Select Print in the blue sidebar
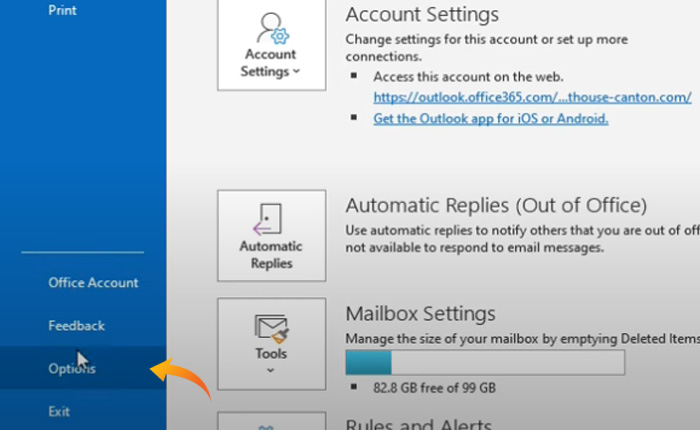This screenshot has width=700, height=430. (62, 10)
